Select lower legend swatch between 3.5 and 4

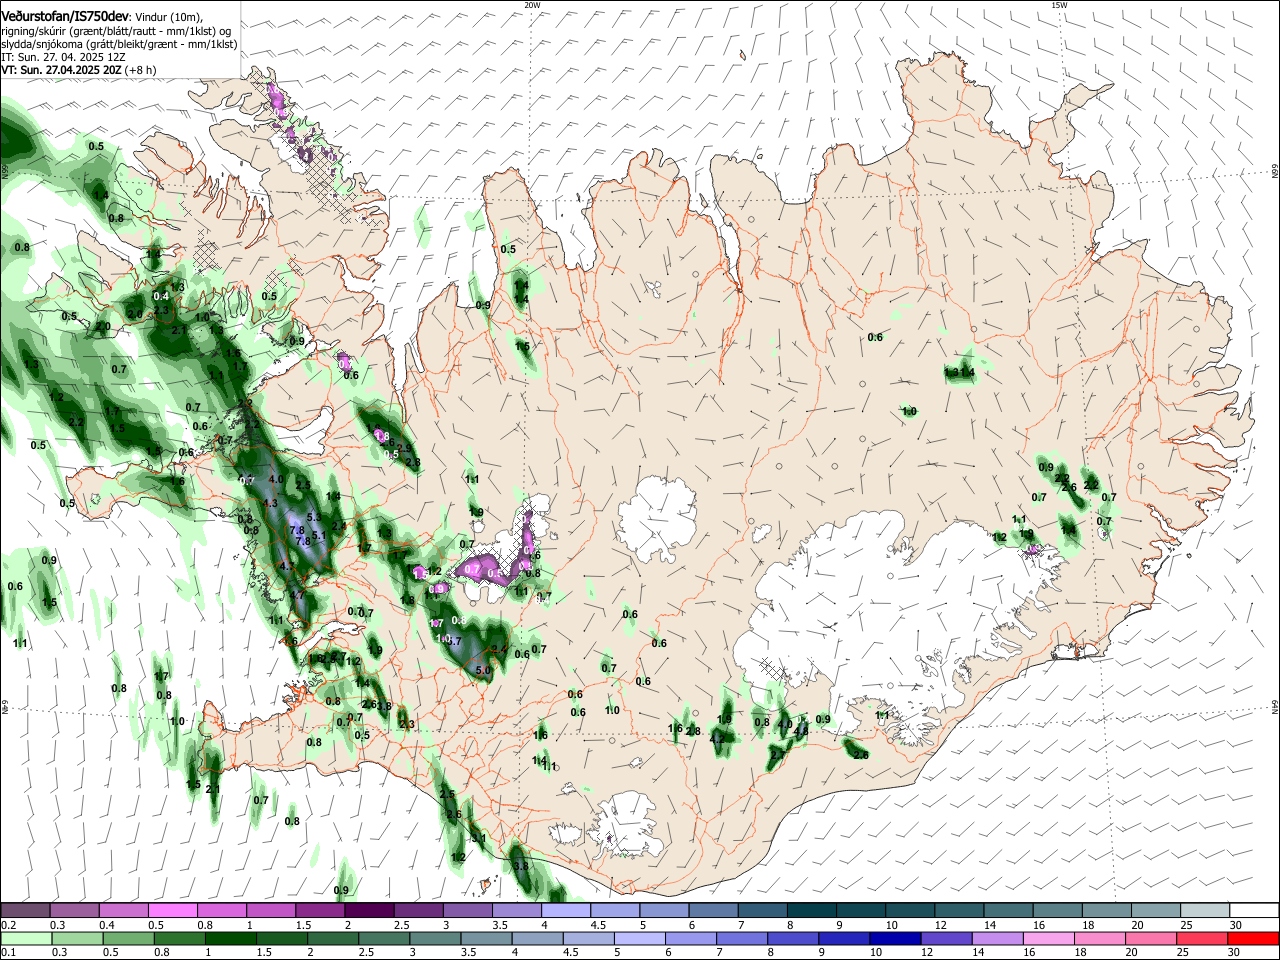click(x=486, y=938)
